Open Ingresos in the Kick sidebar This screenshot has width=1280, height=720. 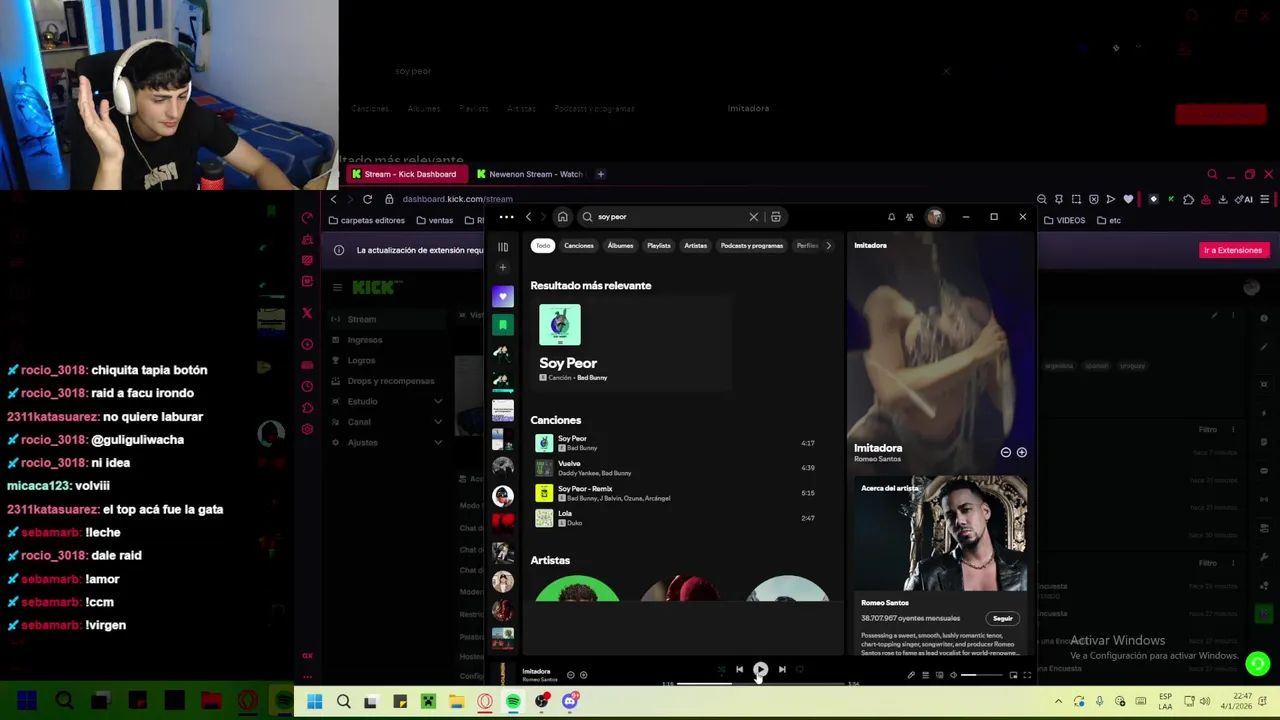pyautogui.click(x=365, y=340)
